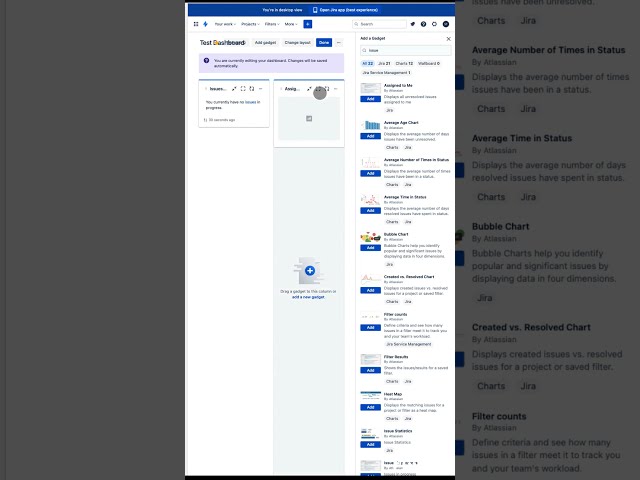The width and height of the screenshot is (640, 480).
Task: Add the Average Age Chart gadget
Action: [371, 136]
